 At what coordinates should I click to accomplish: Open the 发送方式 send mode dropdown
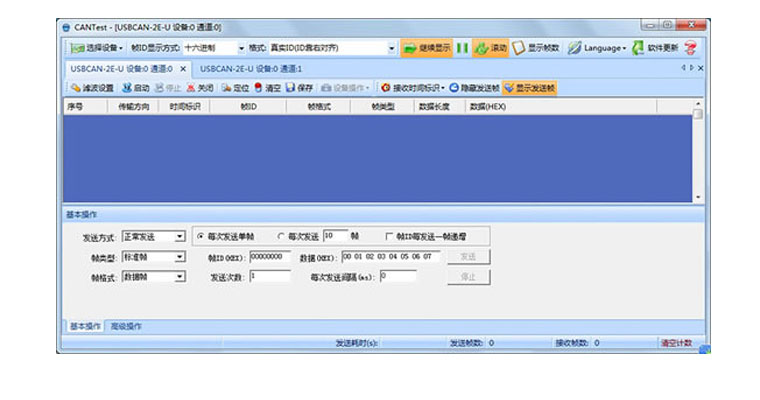point(179,237)
